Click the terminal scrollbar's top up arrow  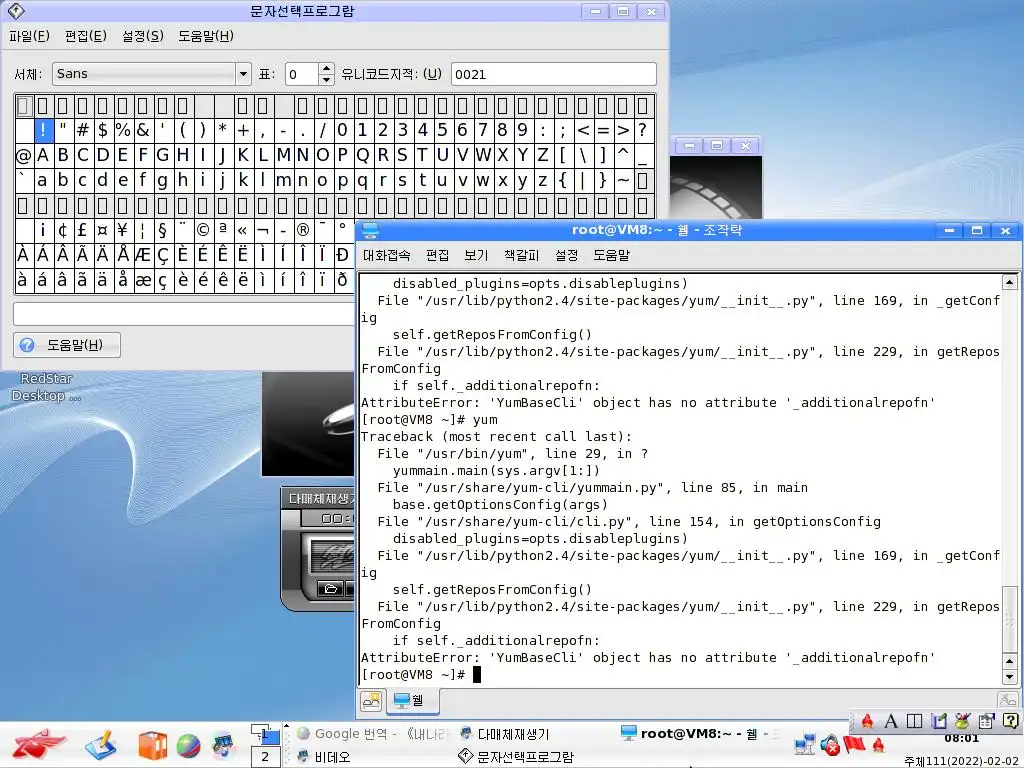(x=1010, y=282)
